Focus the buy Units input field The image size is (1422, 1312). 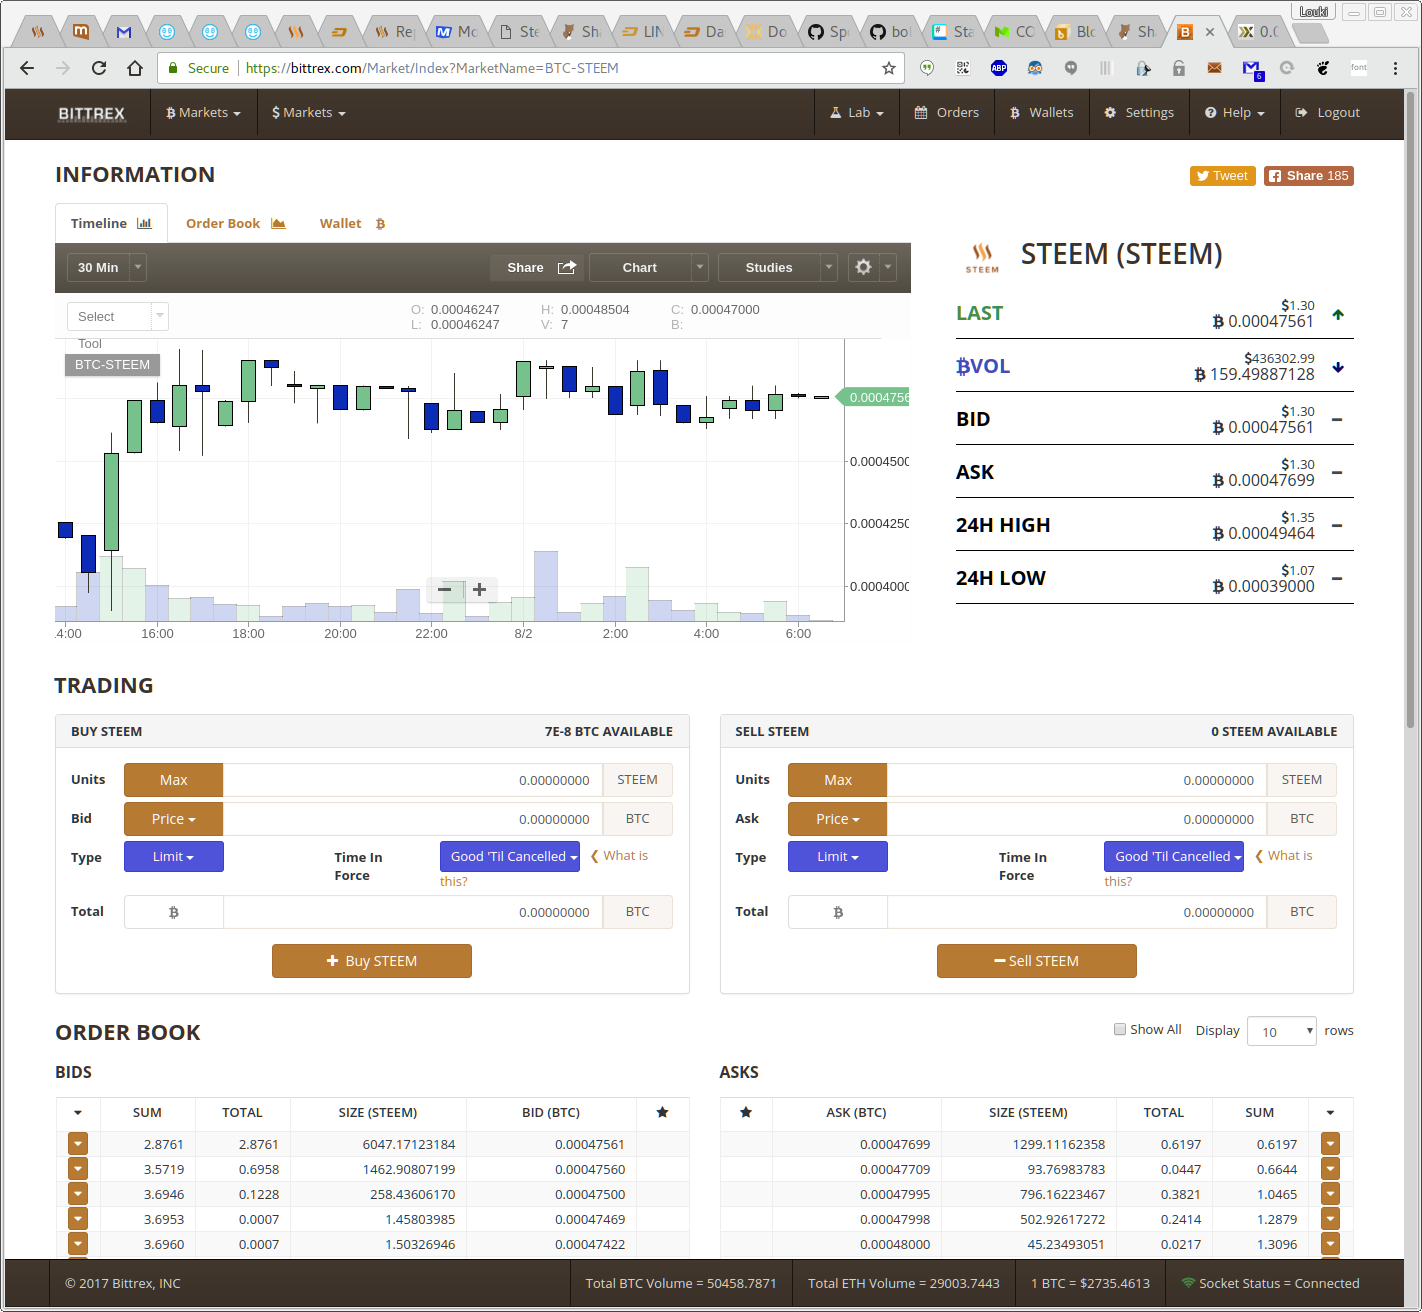pos(413,780)
